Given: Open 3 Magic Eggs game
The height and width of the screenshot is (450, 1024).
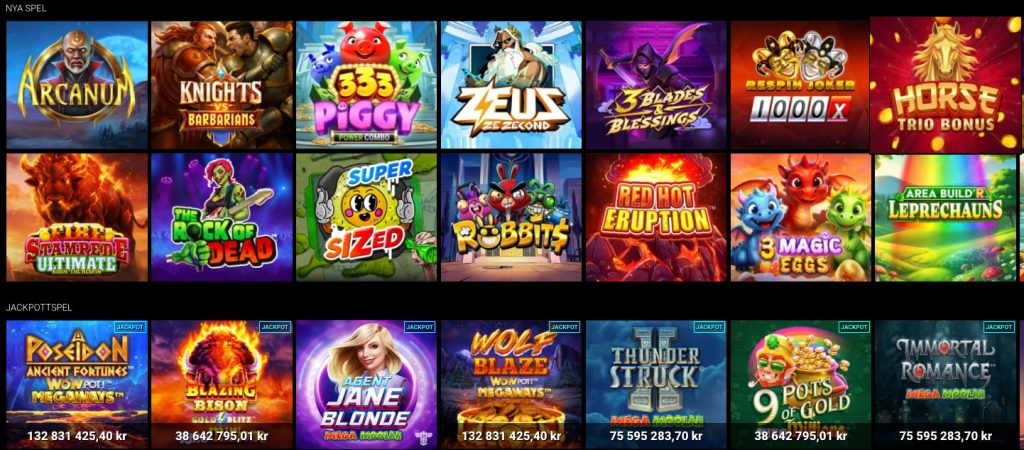Looking at the screenshot, I should 801,217.
